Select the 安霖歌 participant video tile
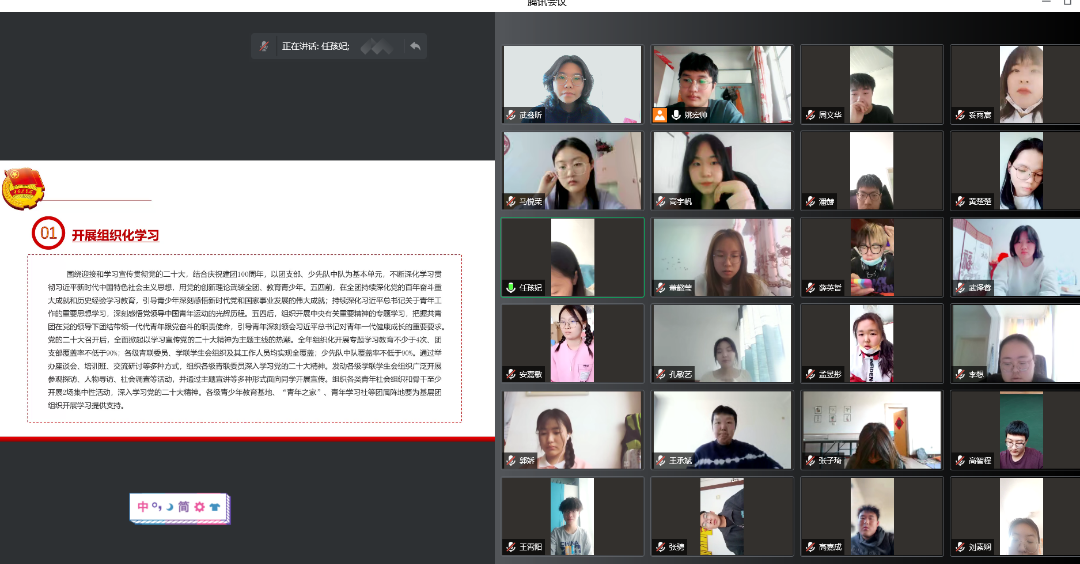Image resolution: width=1080 pixels, height=564 pixels. (573, 343)
